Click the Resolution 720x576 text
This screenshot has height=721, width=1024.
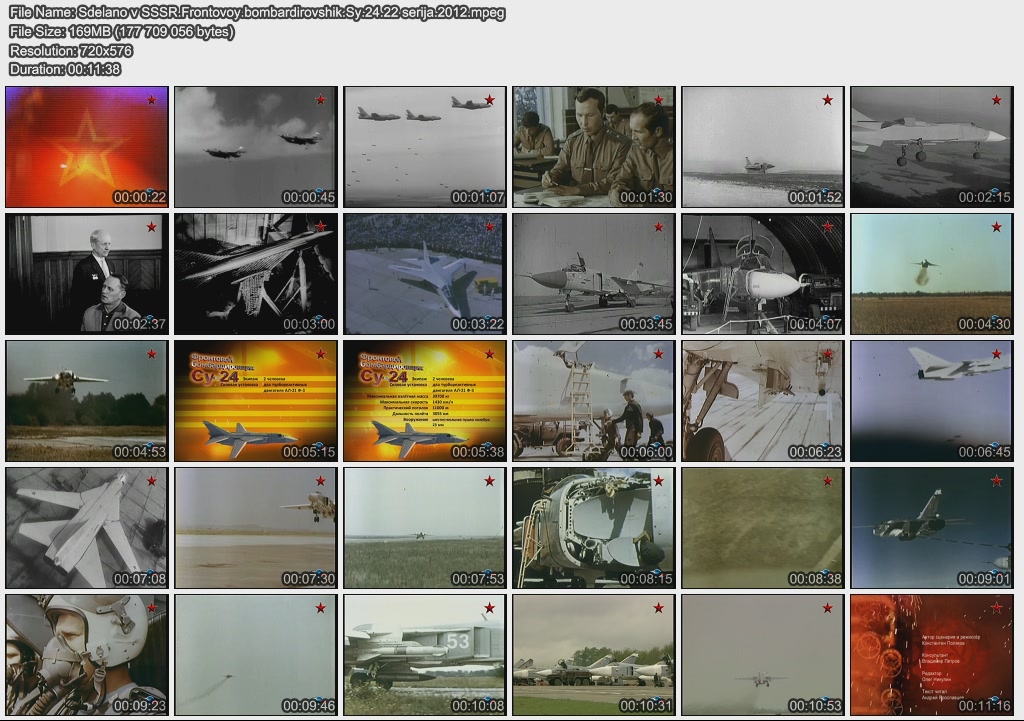(71, 51)
